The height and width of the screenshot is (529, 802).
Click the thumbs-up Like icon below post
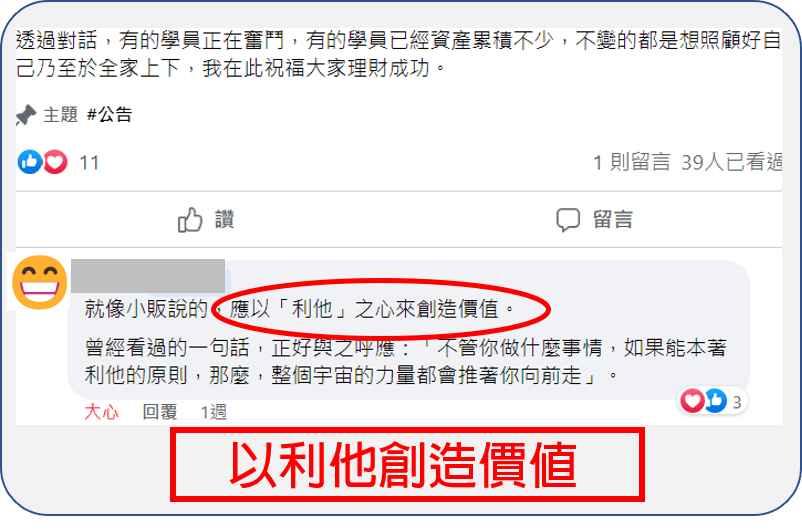(x=190, y=220)
